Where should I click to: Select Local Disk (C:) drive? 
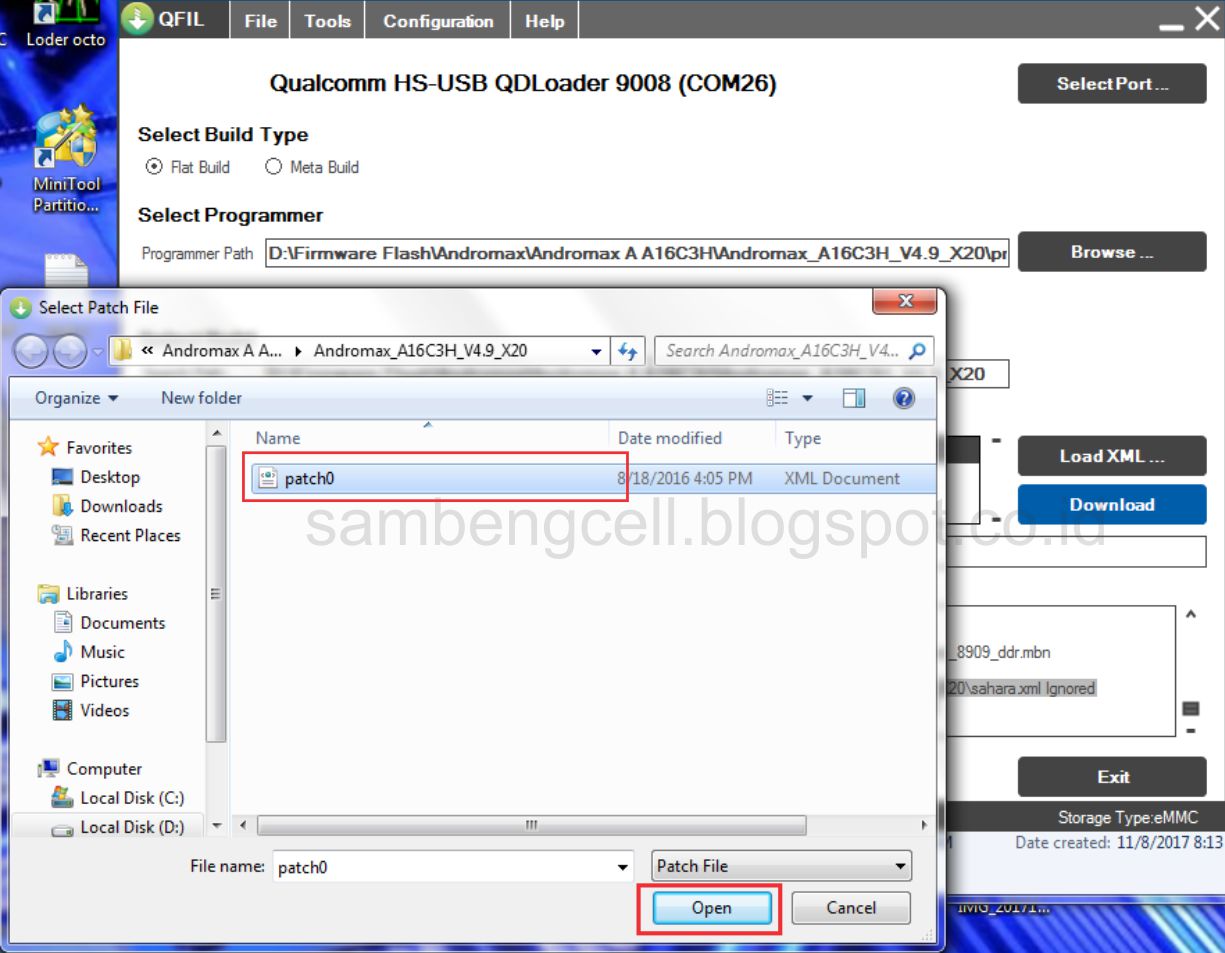click(x=118, y=798)
